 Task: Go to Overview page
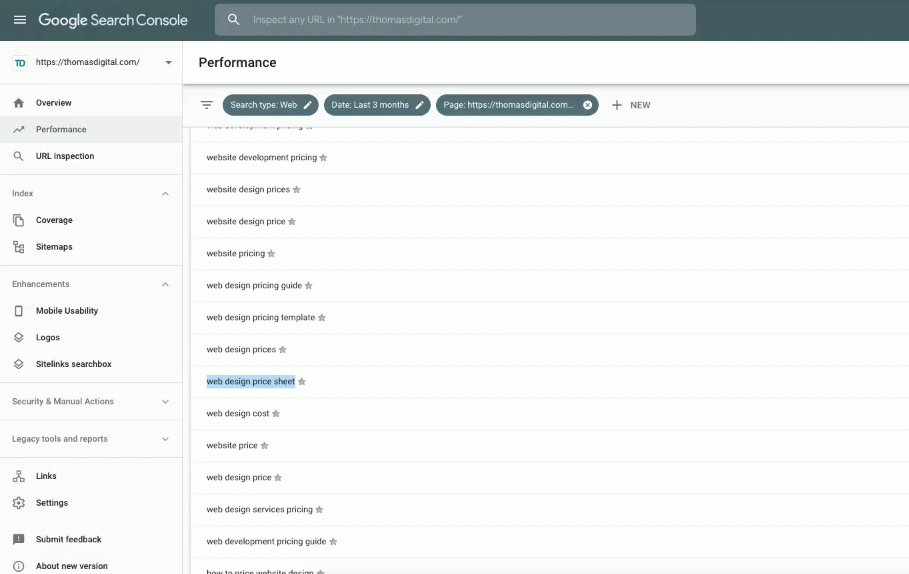(x=54, y=103)
